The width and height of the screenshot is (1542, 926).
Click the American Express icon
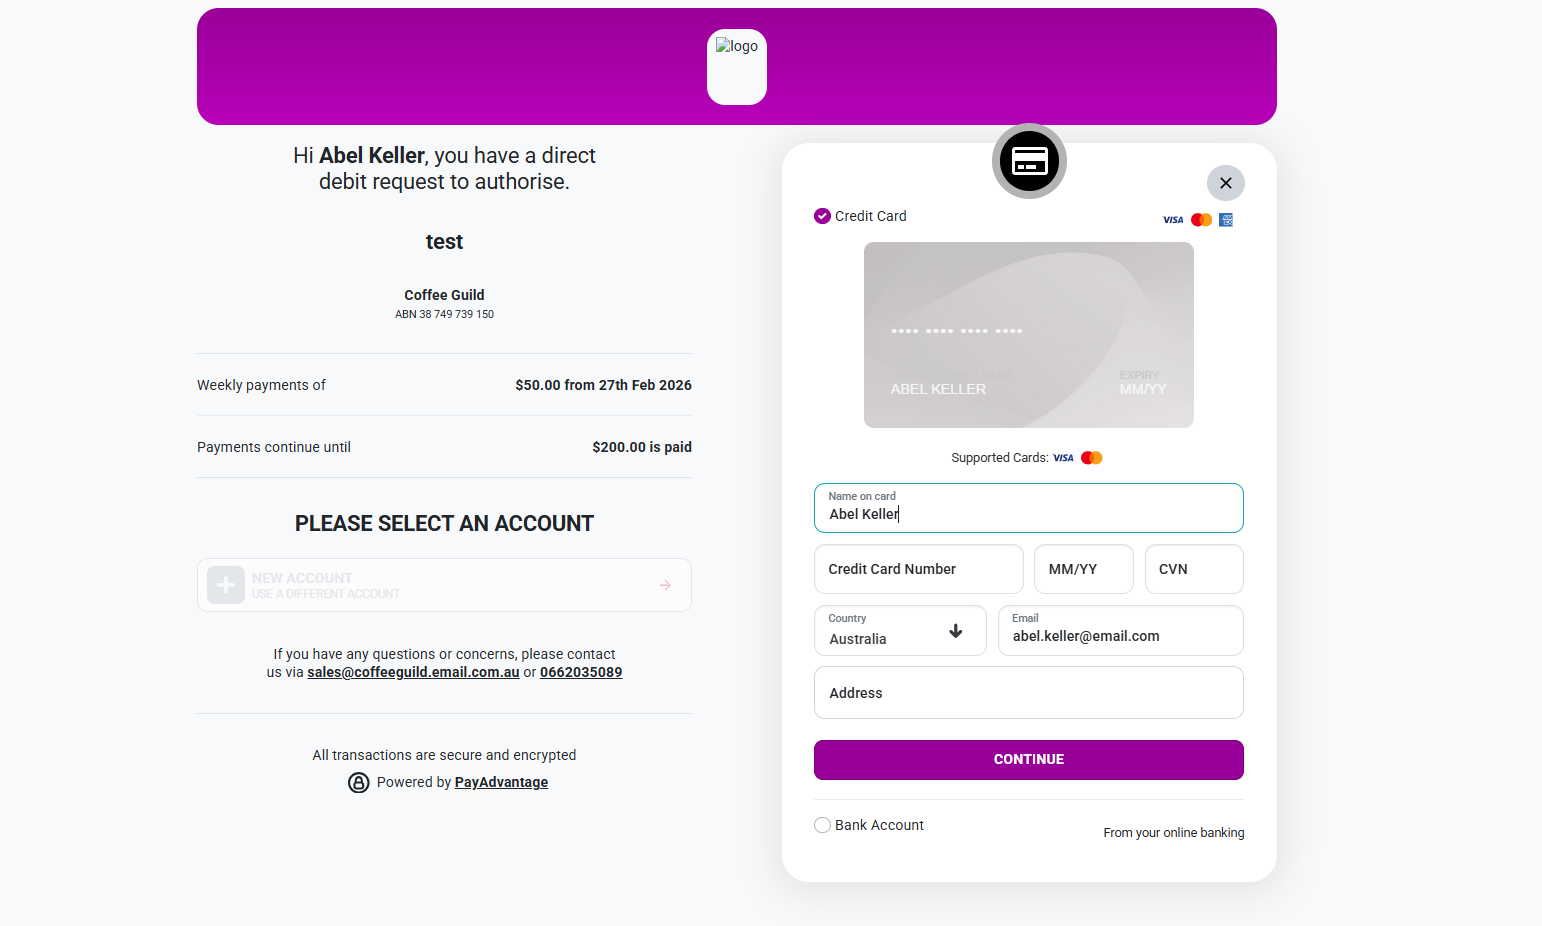tap(1226, 220)
